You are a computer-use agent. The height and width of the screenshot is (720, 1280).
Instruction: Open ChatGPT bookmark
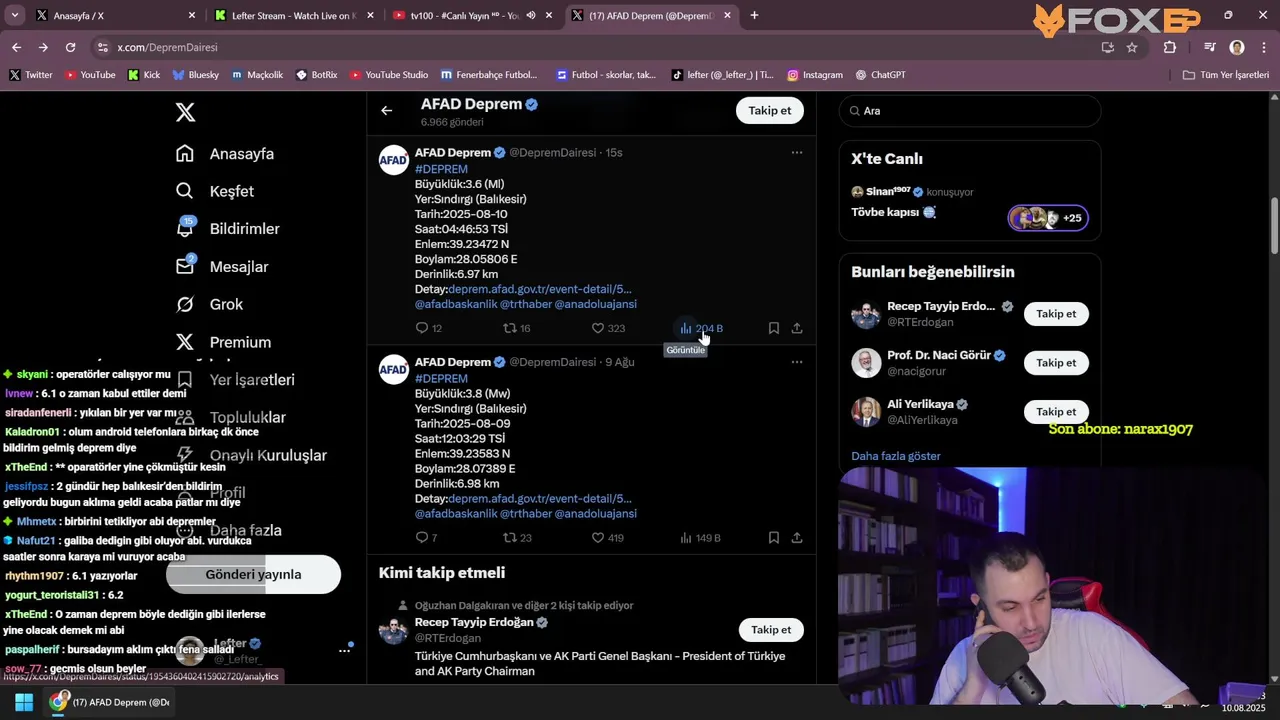pyautogui.click(x=881, y=75)
